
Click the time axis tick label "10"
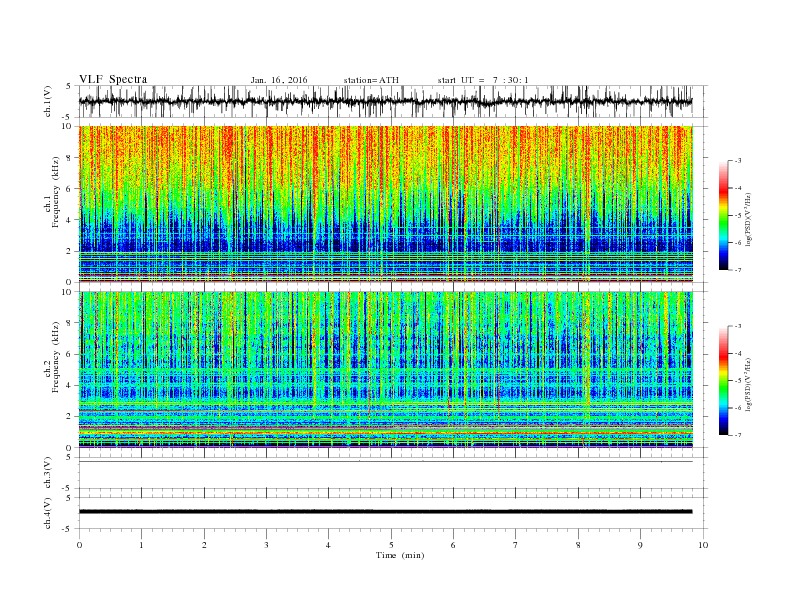coord(703,545)
